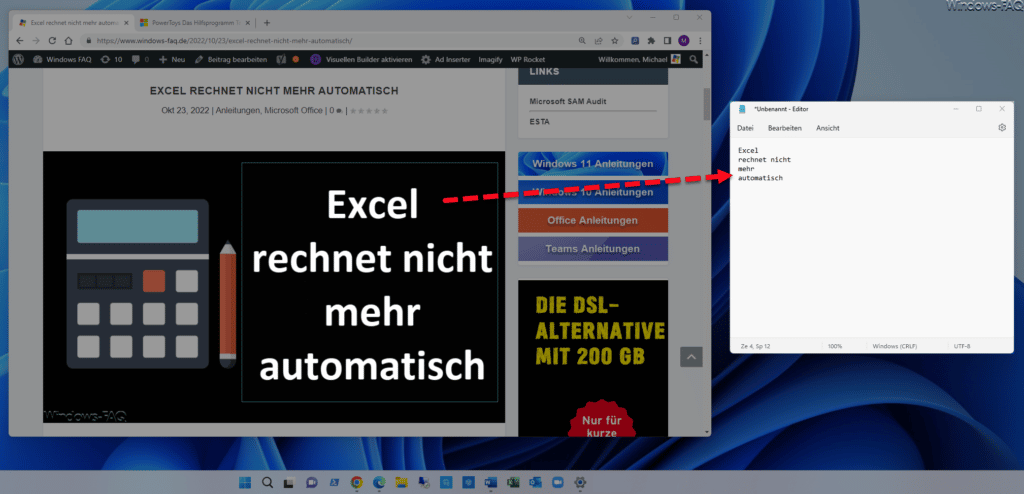Click Beitrag bearbeiten in admin bar

(x=231, y=59)
